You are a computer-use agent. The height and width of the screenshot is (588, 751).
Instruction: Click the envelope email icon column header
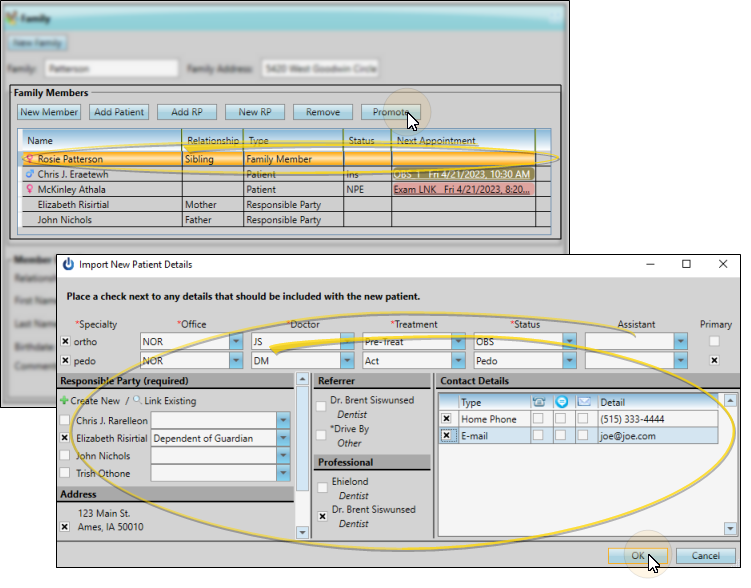click(x=584, y=401)
